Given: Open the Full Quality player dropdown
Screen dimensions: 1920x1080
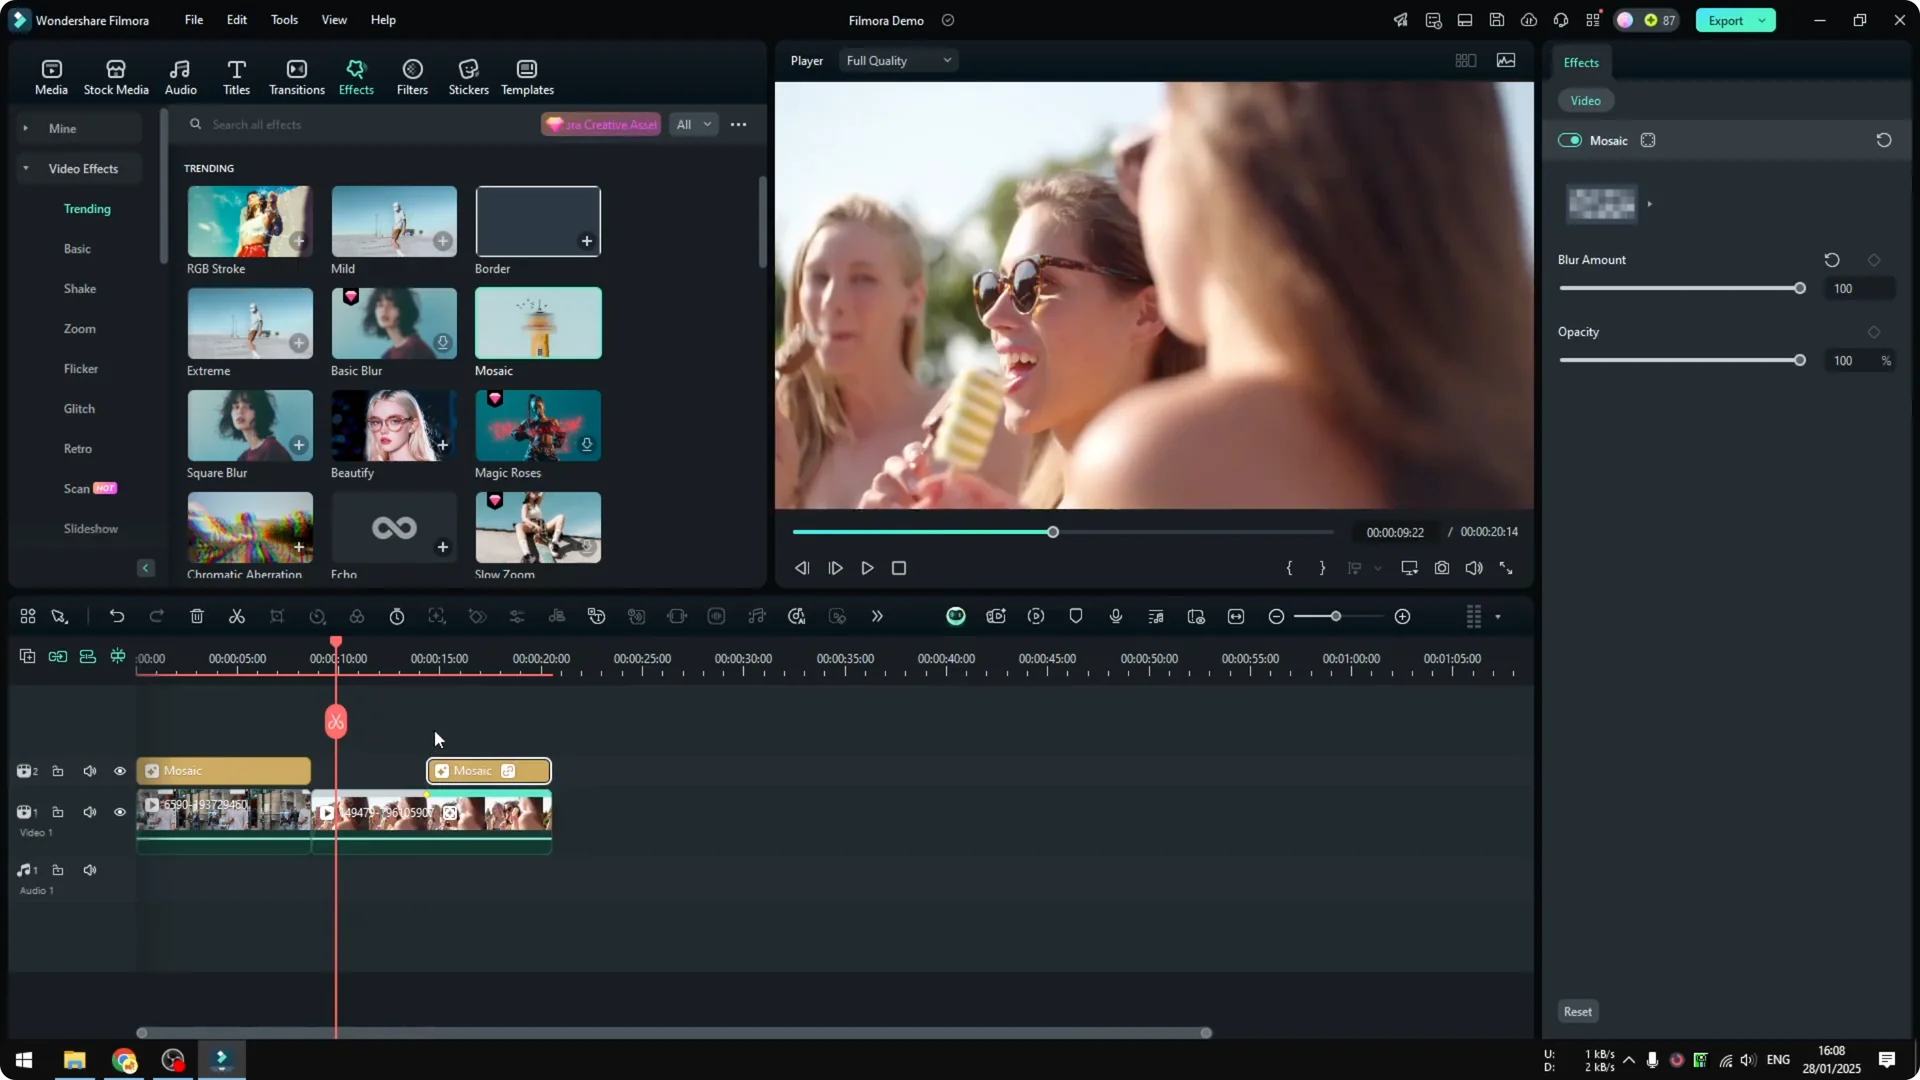Looking at the screenshot, I should click(x=897, y=60).
